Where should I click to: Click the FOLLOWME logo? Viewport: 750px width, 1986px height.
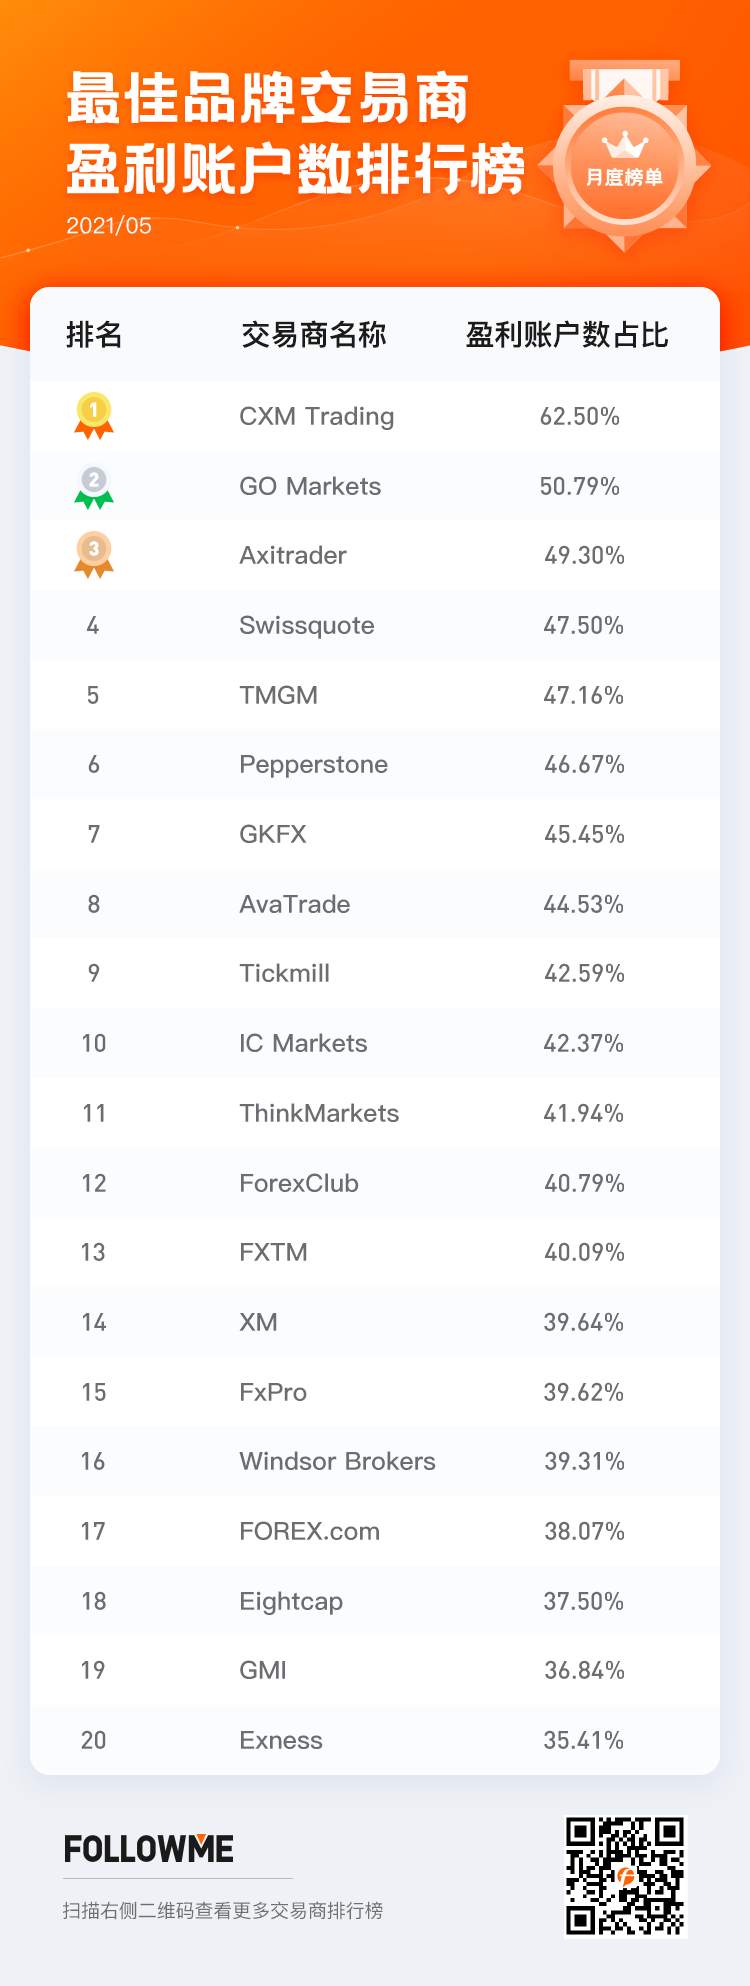[149, 1849]
